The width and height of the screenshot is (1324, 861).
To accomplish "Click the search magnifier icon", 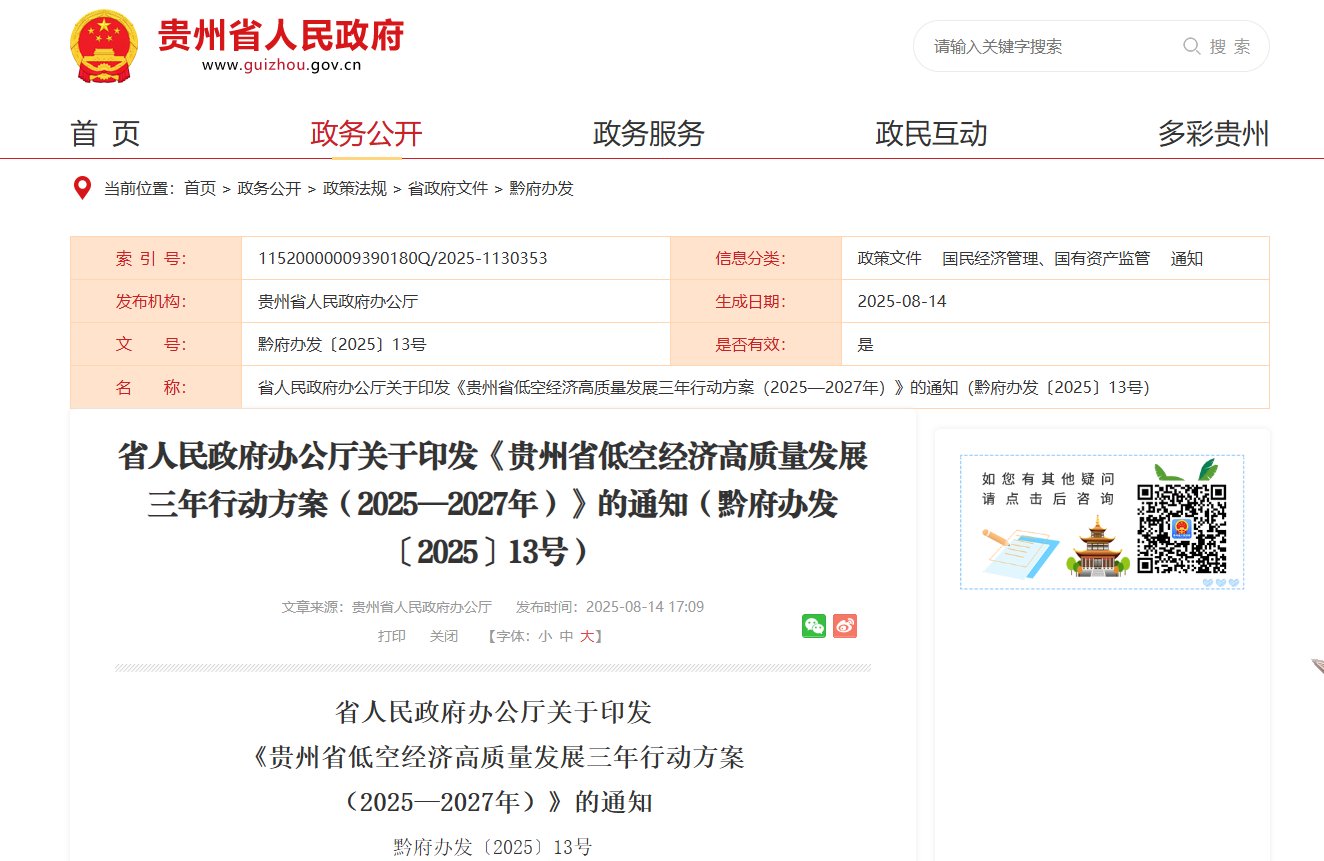I will 1191,46.
